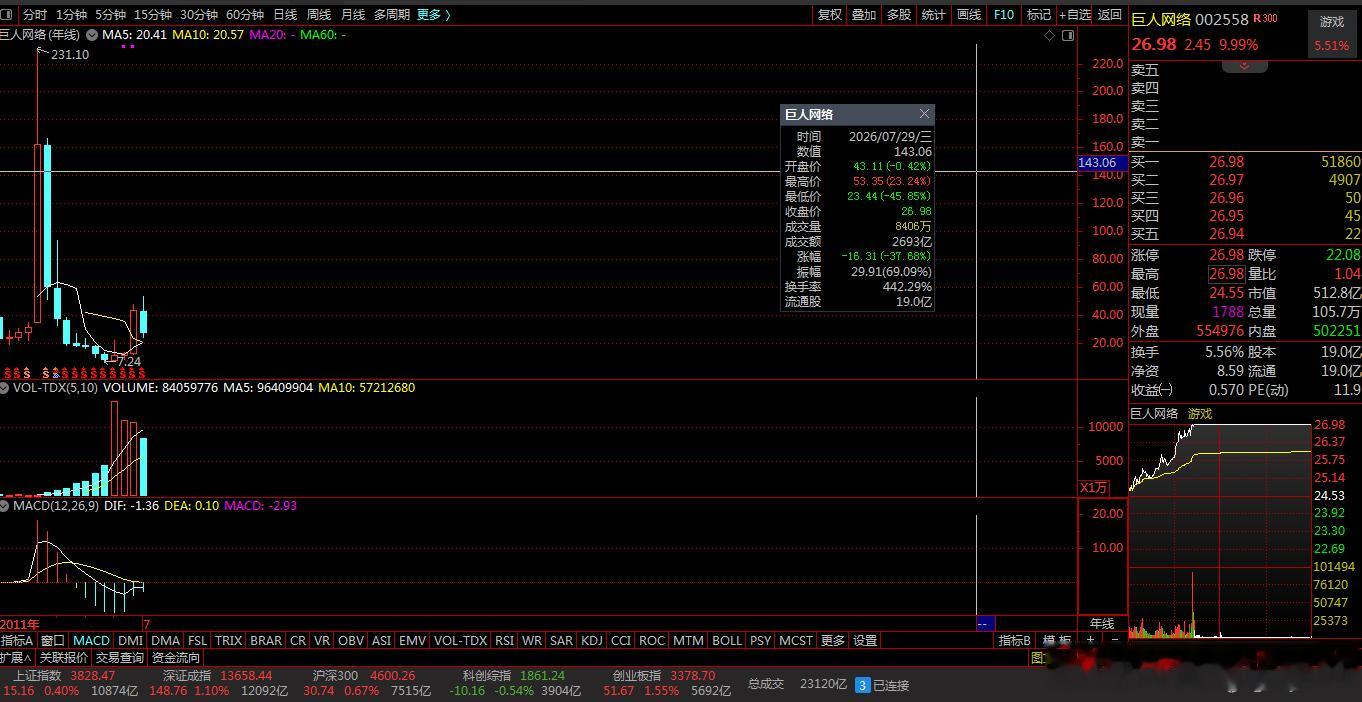Click the 复权 toolbar button
The height and width of the screenshot is (702, 1362).
click(830, 14)
